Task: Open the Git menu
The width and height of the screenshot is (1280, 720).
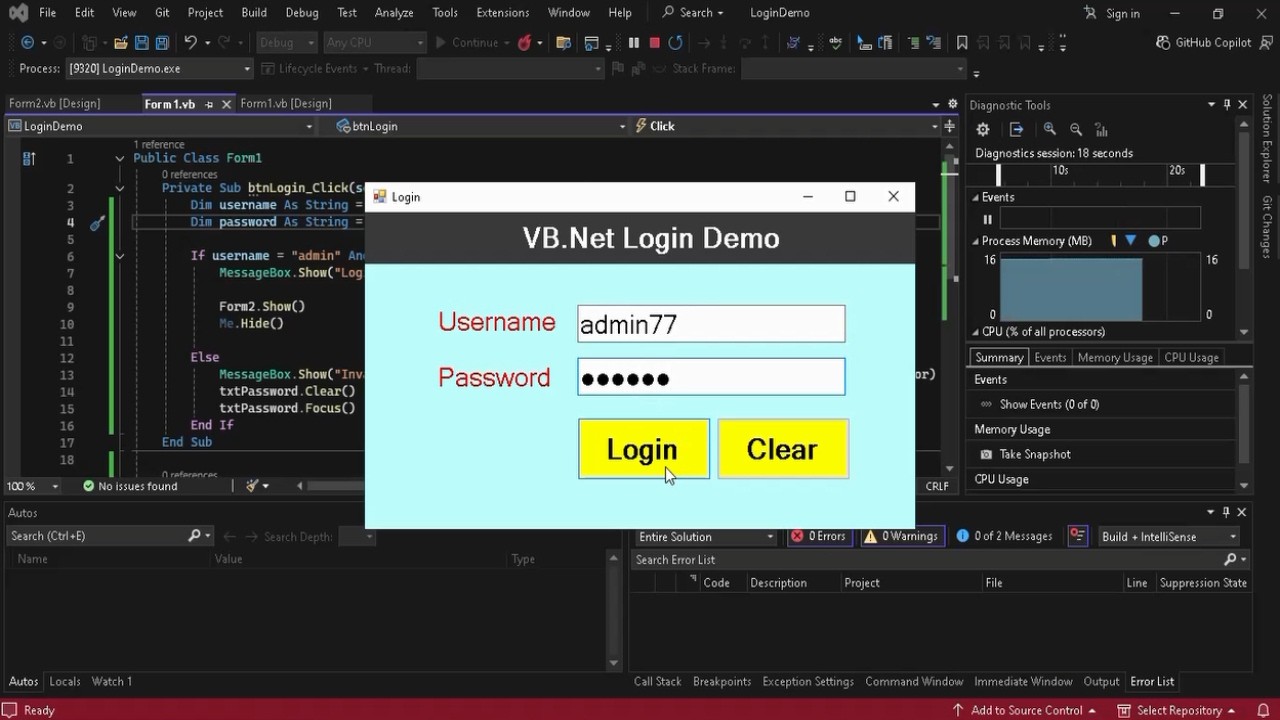Action: 162,13
